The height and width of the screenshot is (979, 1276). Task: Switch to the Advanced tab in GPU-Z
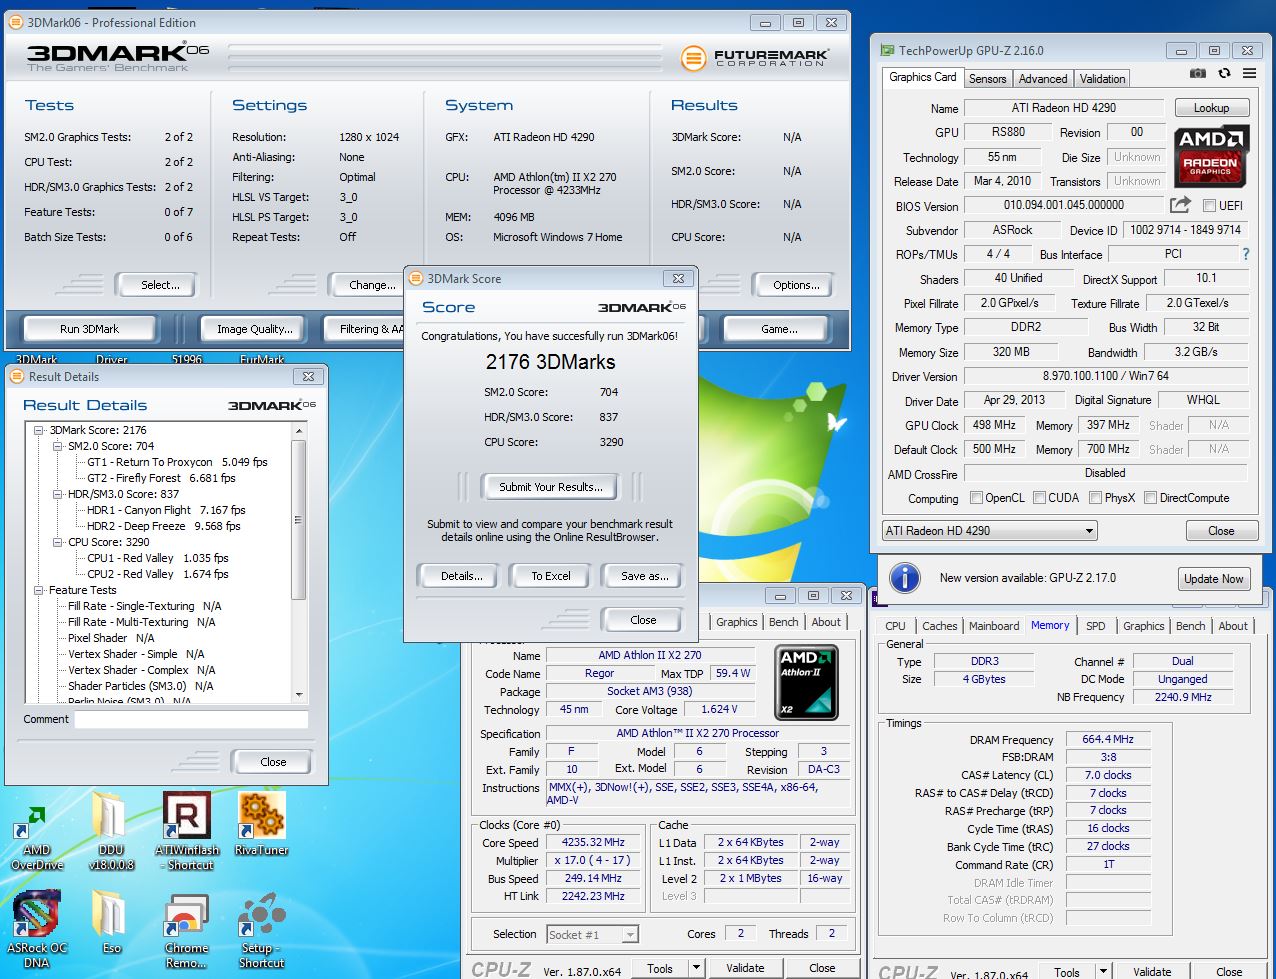coord(1043,78)
